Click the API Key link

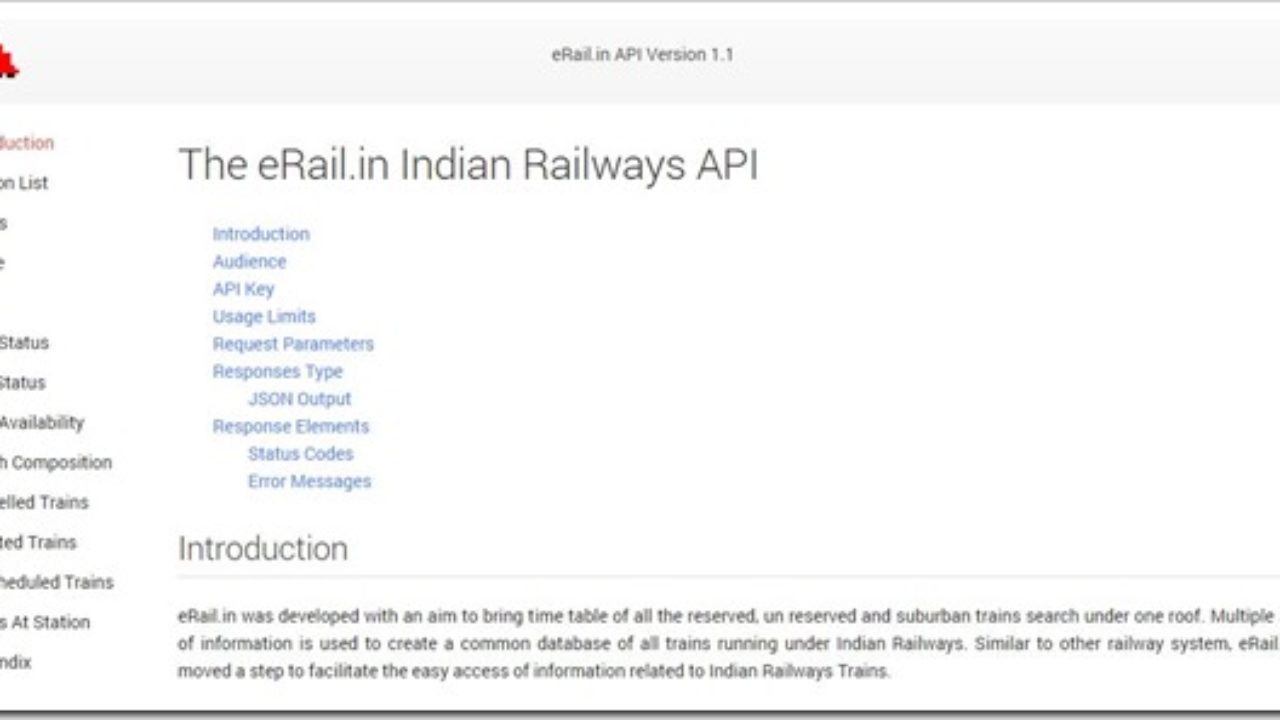[242, 289]
